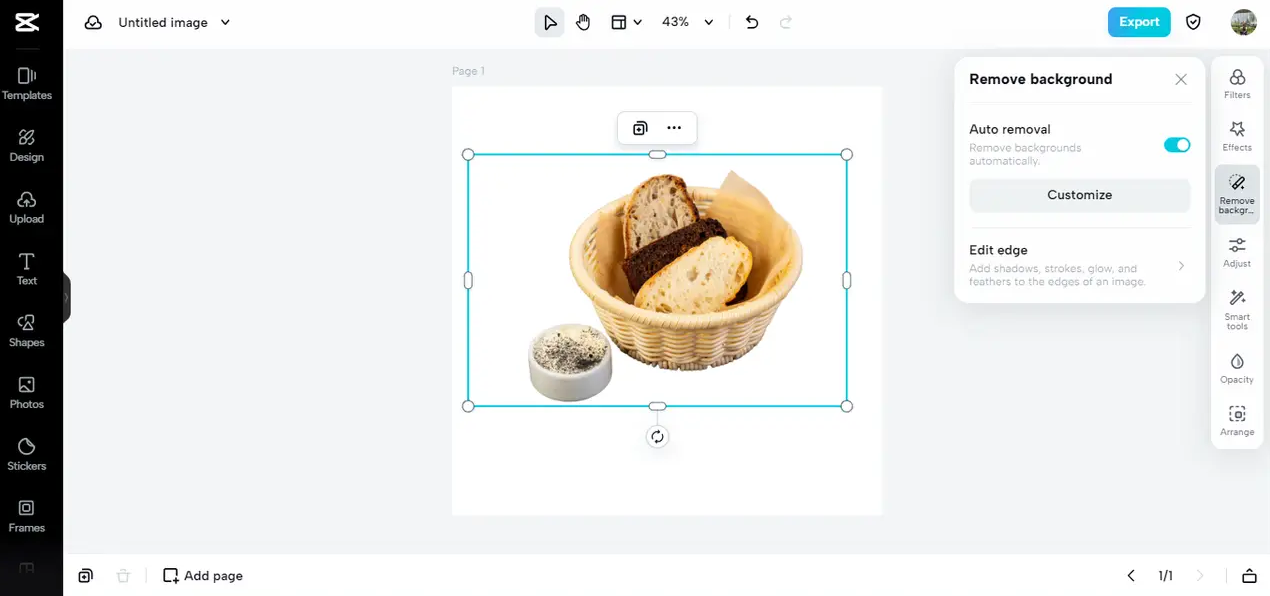
Task: Open the user profile avatar
Action: point(1243,22)
